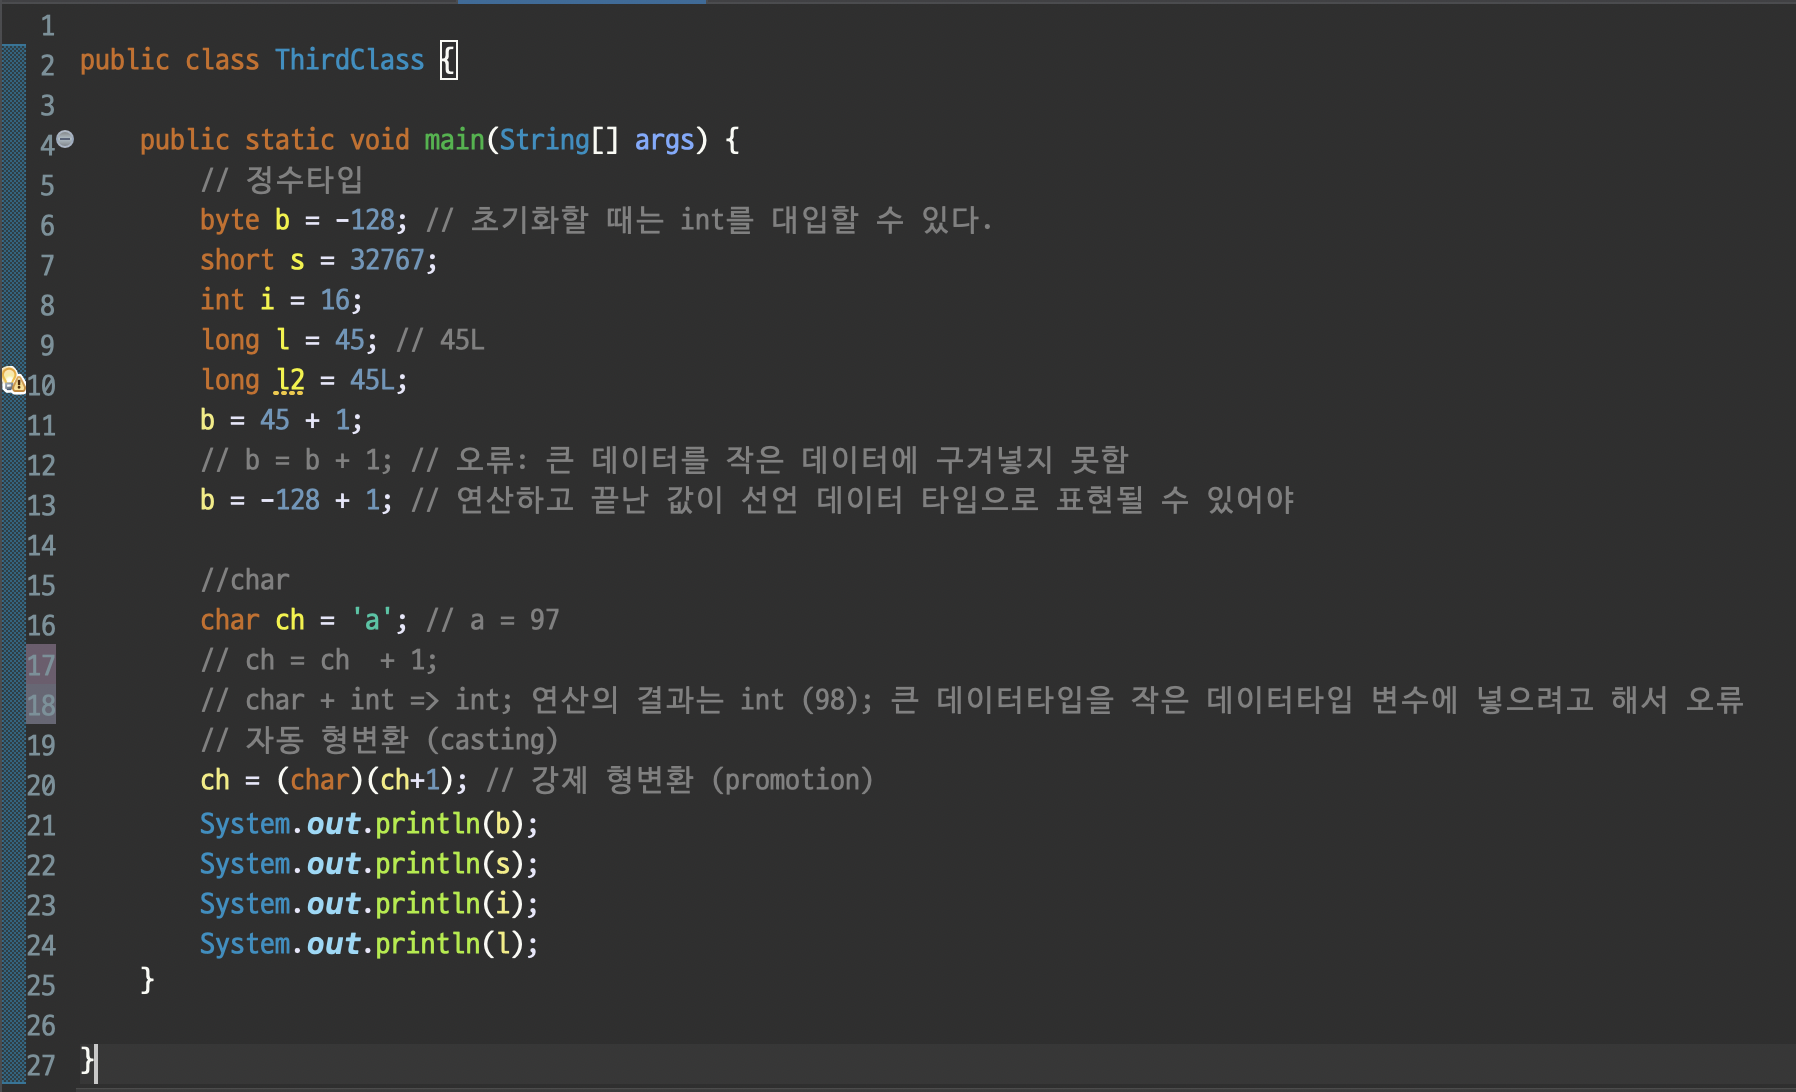Click the 45L literal on line 10
Screen dimensions: 1796x1092
(372, 380)
